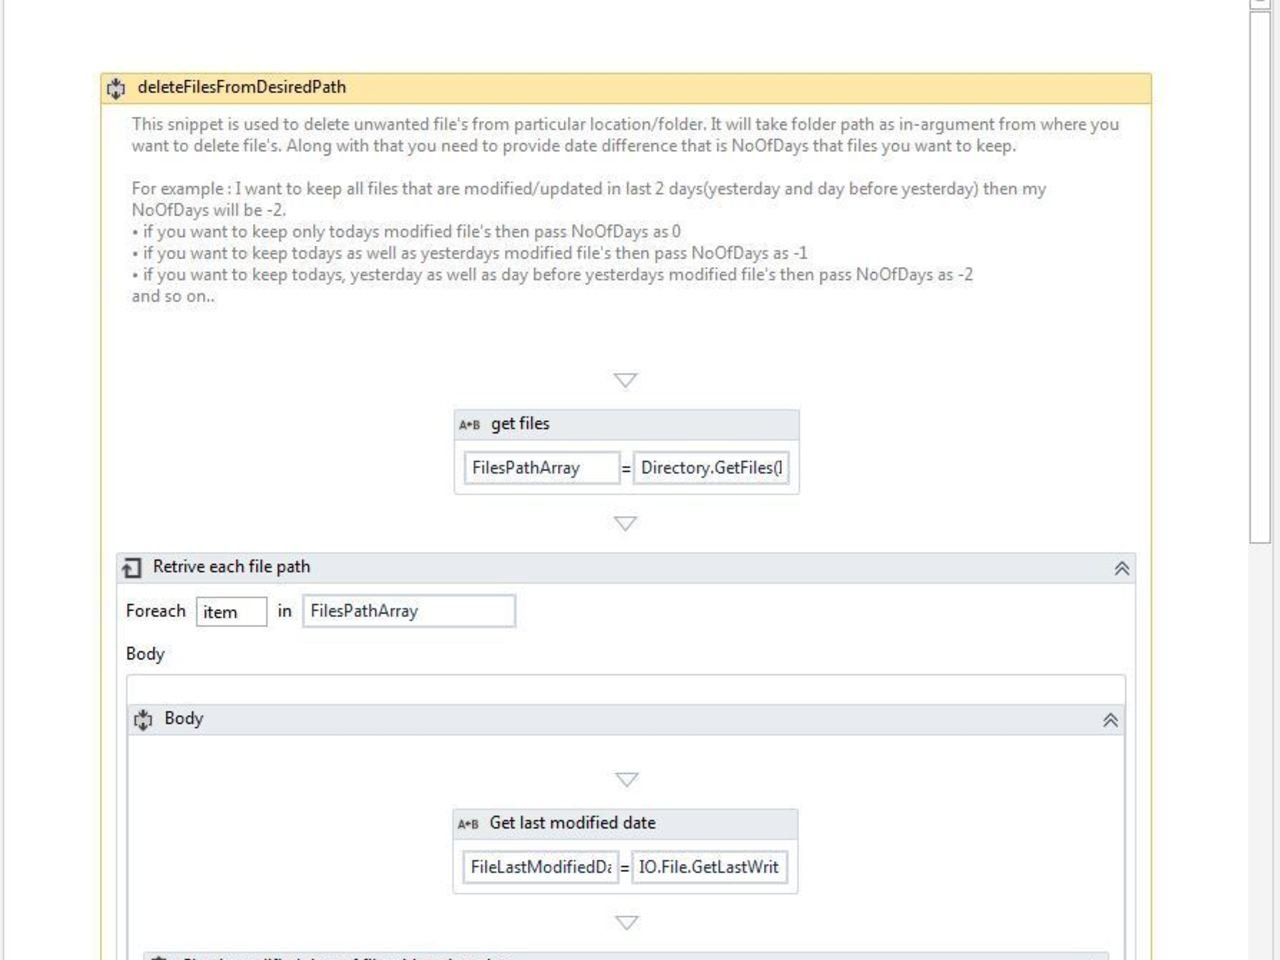Viewport: 1280px width, 960px height.
Task: Edit the FilesPathArray collection field in Foreach
Action: pos(409,611)
